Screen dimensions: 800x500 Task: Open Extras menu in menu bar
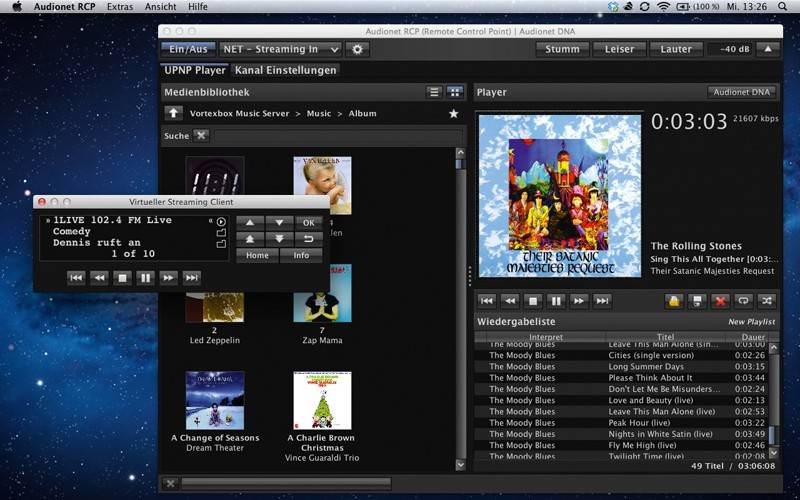point(120,7)
